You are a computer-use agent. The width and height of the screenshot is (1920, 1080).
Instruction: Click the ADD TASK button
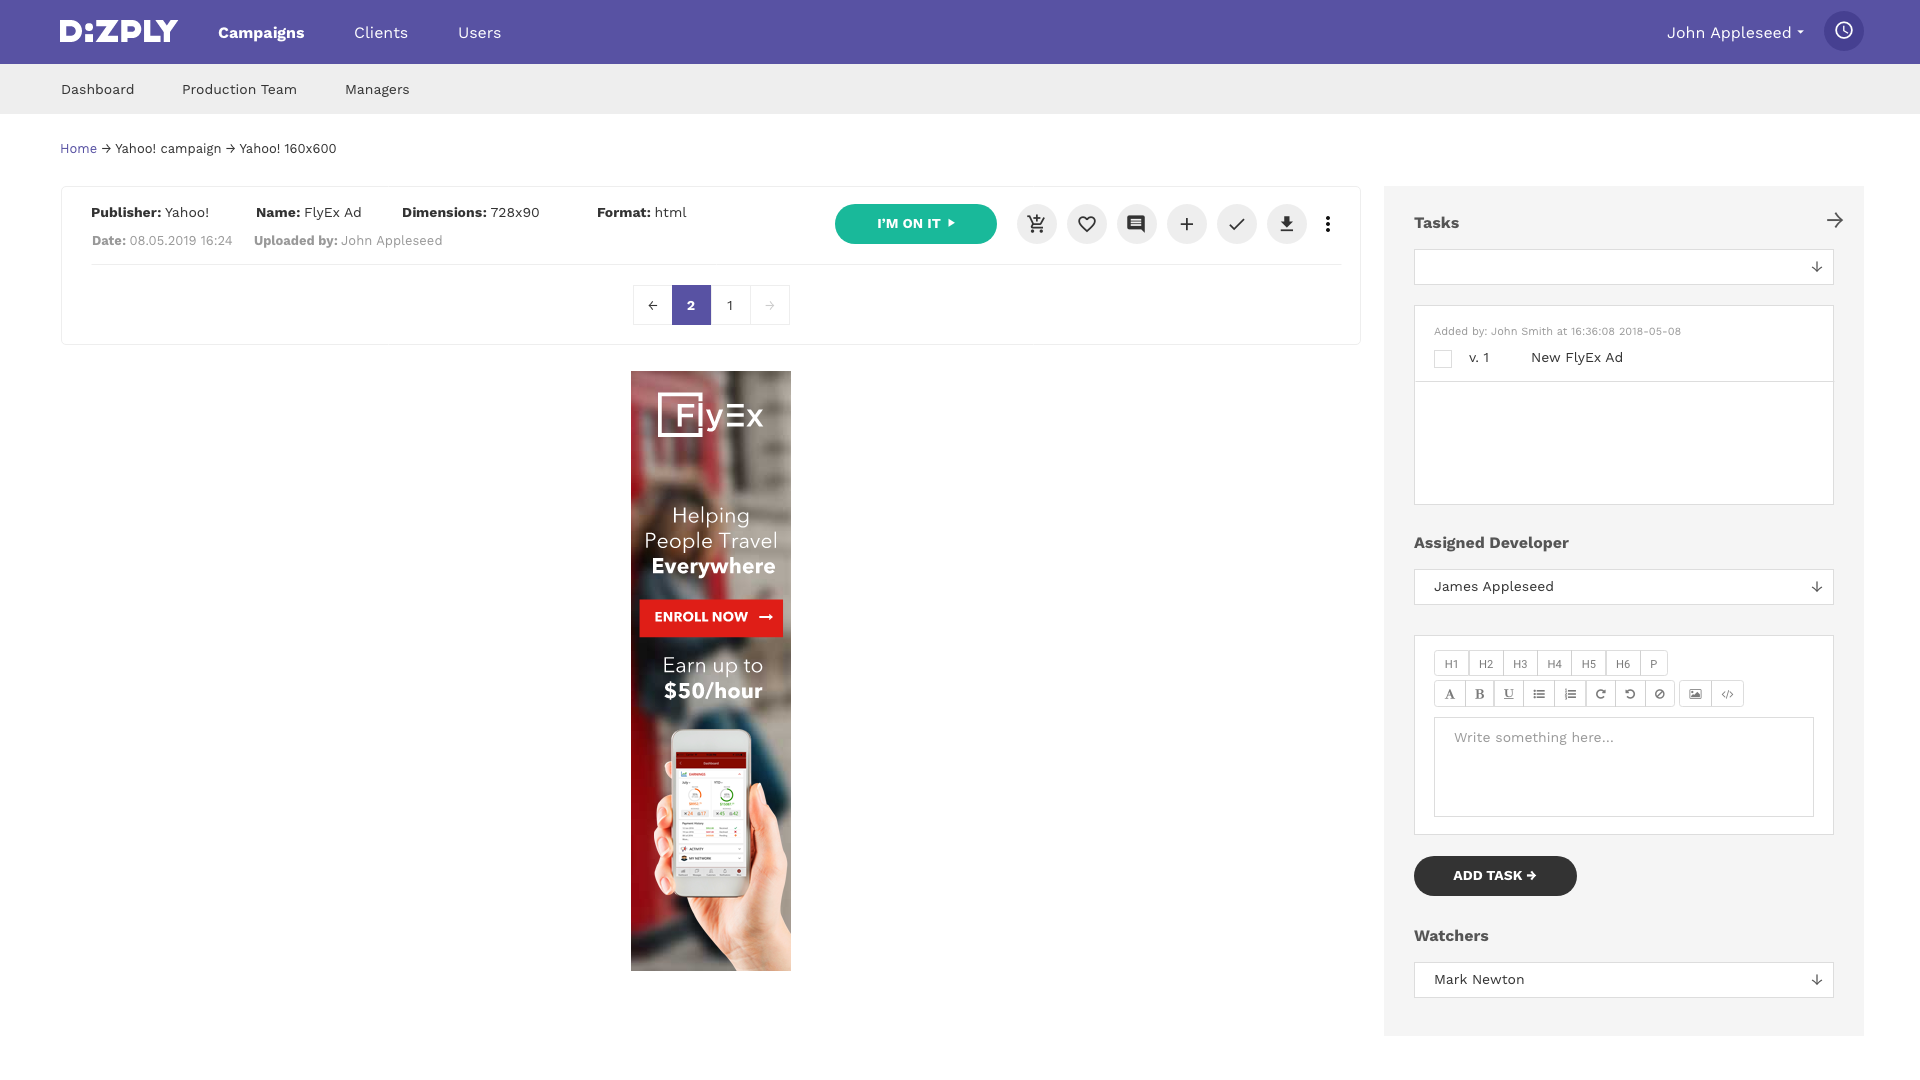[x=1494, y=876]
